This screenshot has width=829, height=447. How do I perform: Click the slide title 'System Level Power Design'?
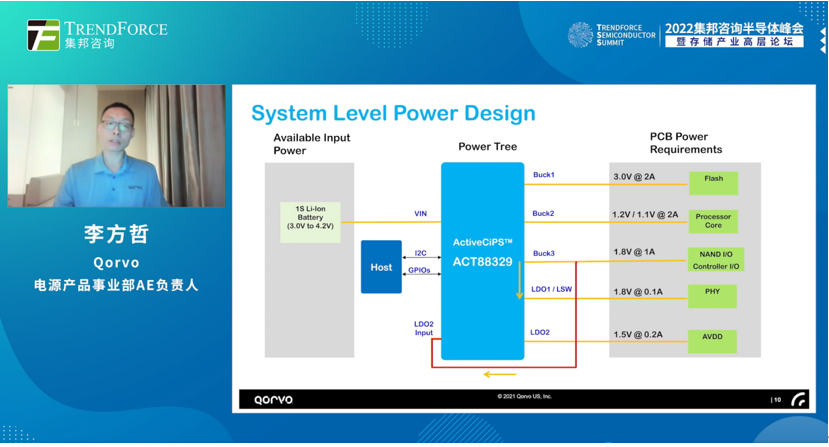click(393, 113)
